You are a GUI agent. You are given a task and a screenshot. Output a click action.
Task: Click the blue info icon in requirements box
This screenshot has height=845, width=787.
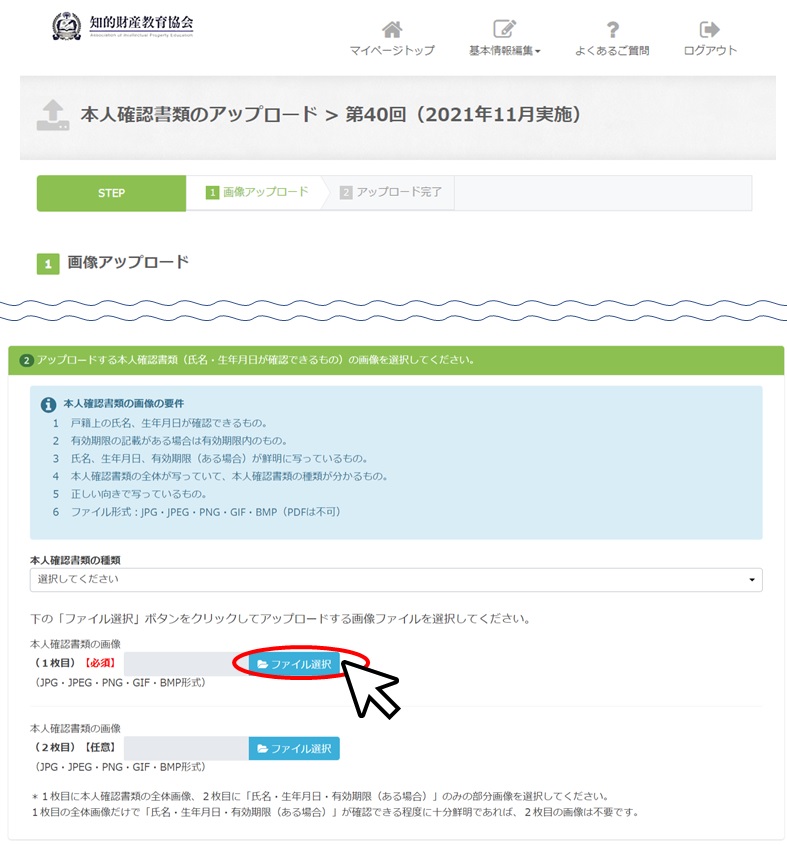point(48,406)
